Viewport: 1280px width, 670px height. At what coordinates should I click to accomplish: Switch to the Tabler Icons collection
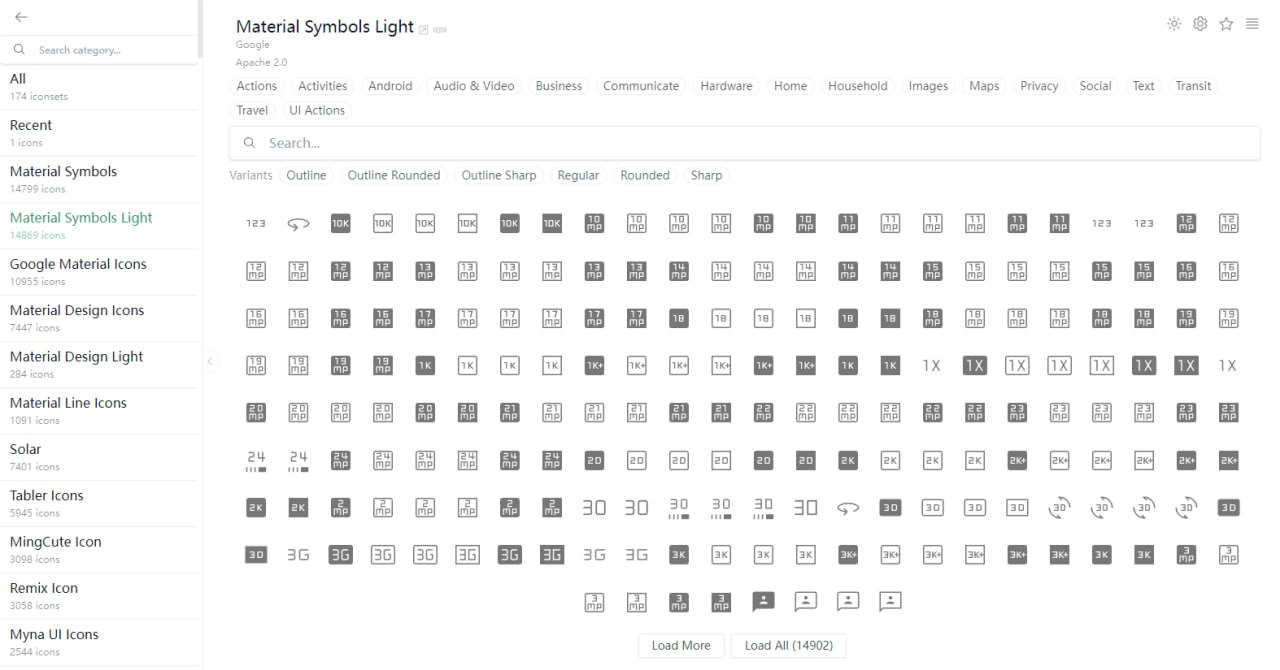point(60,495)
